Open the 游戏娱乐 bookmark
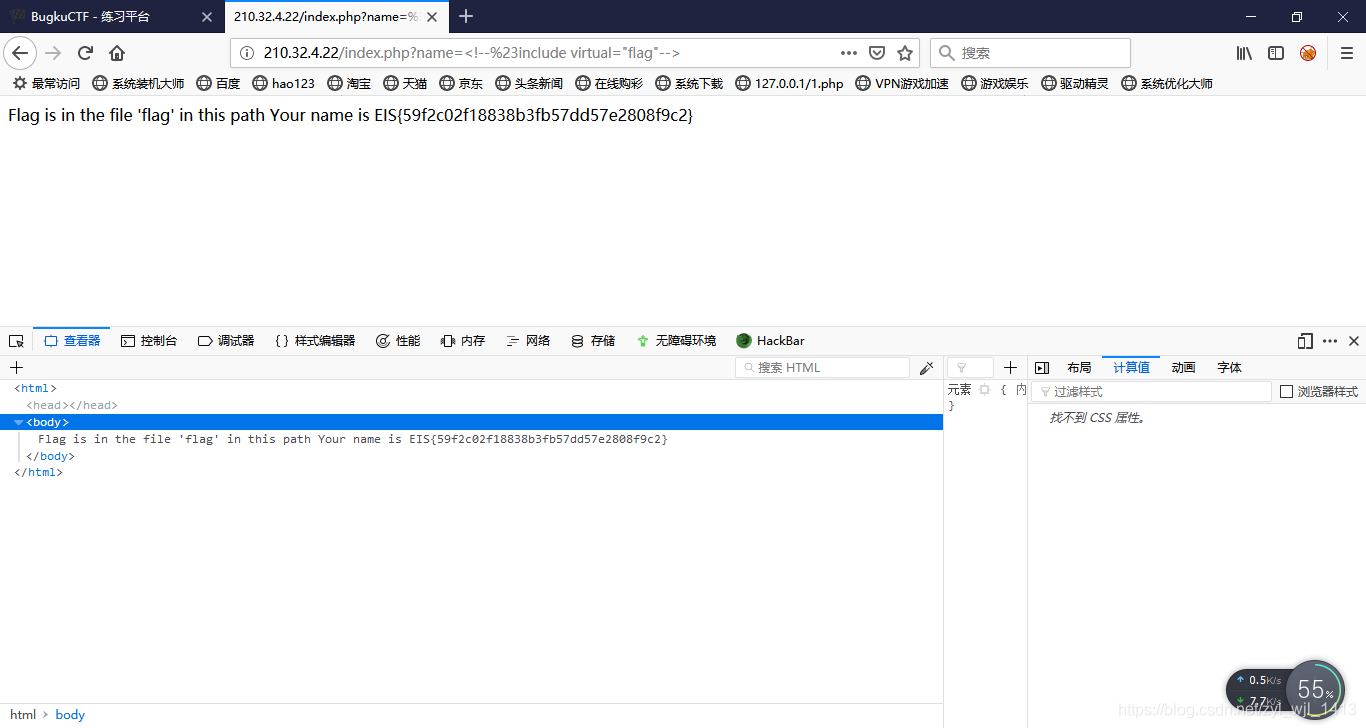The height and width of the screenshot is (728, 1366). 995,83
